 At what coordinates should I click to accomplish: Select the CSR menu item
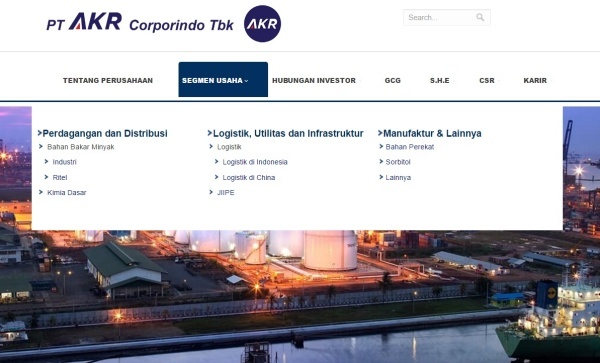pos(487,80)
